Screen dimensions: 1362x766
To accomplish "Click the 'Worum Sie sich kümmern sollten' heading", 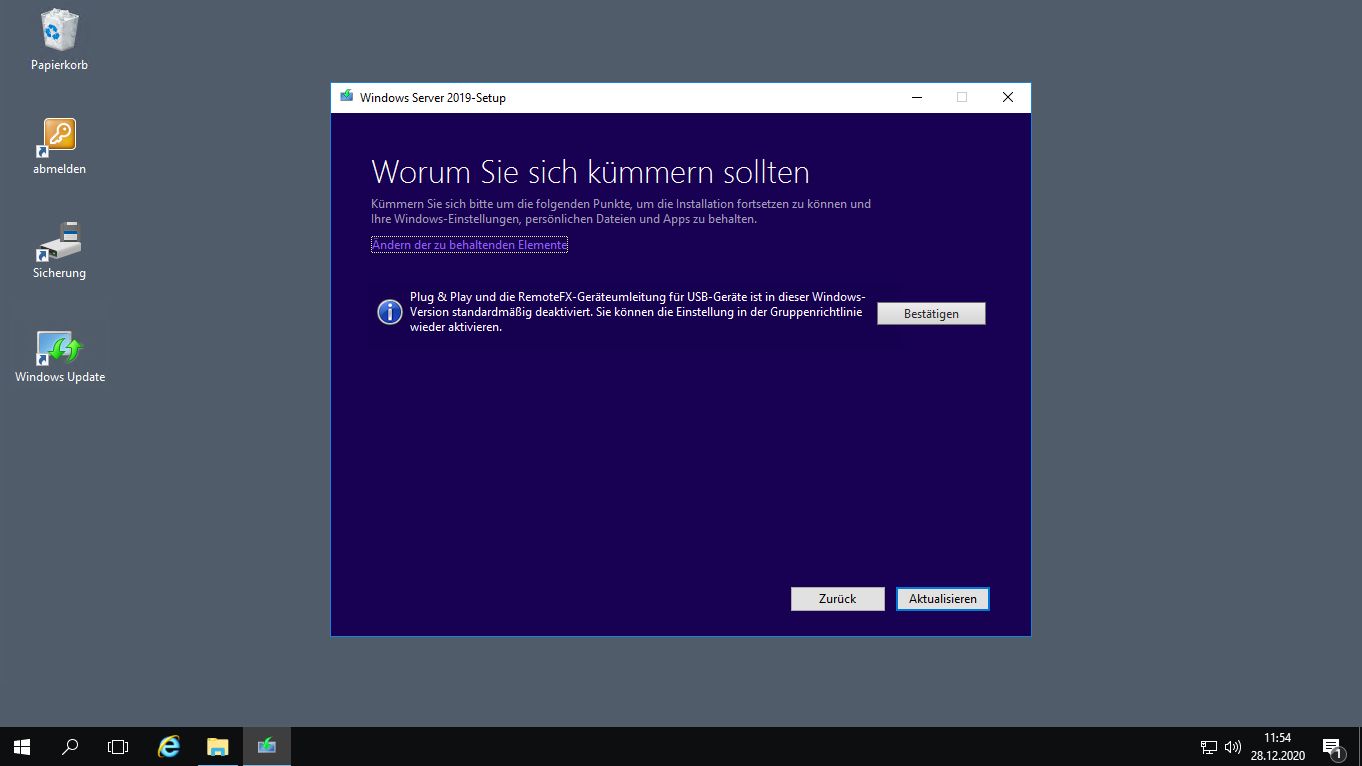I will coord(590,172).
